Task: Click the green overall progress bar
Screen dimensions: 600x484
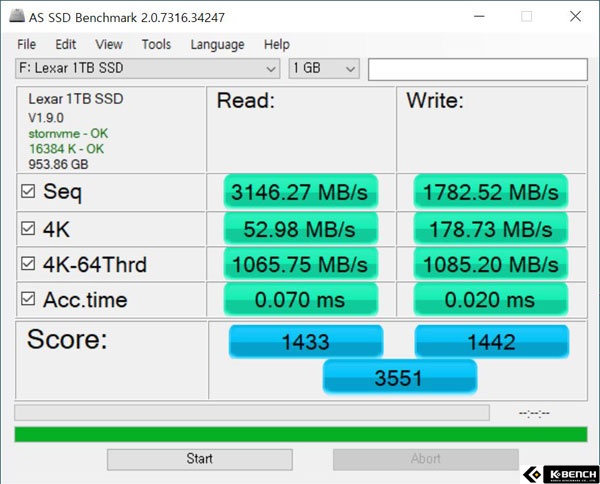Action: pos(301,434)
